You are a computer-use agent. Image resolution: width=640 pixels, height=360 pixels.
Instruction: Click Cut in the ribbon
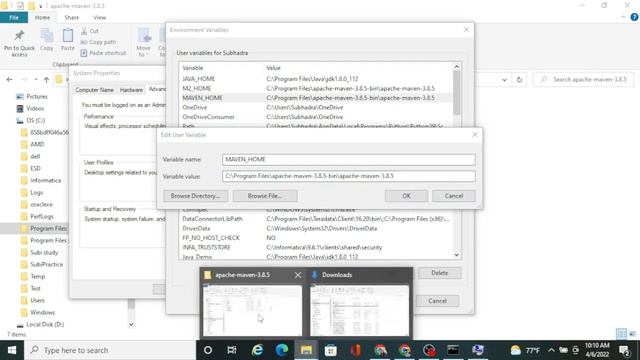(x=90, y=31)
